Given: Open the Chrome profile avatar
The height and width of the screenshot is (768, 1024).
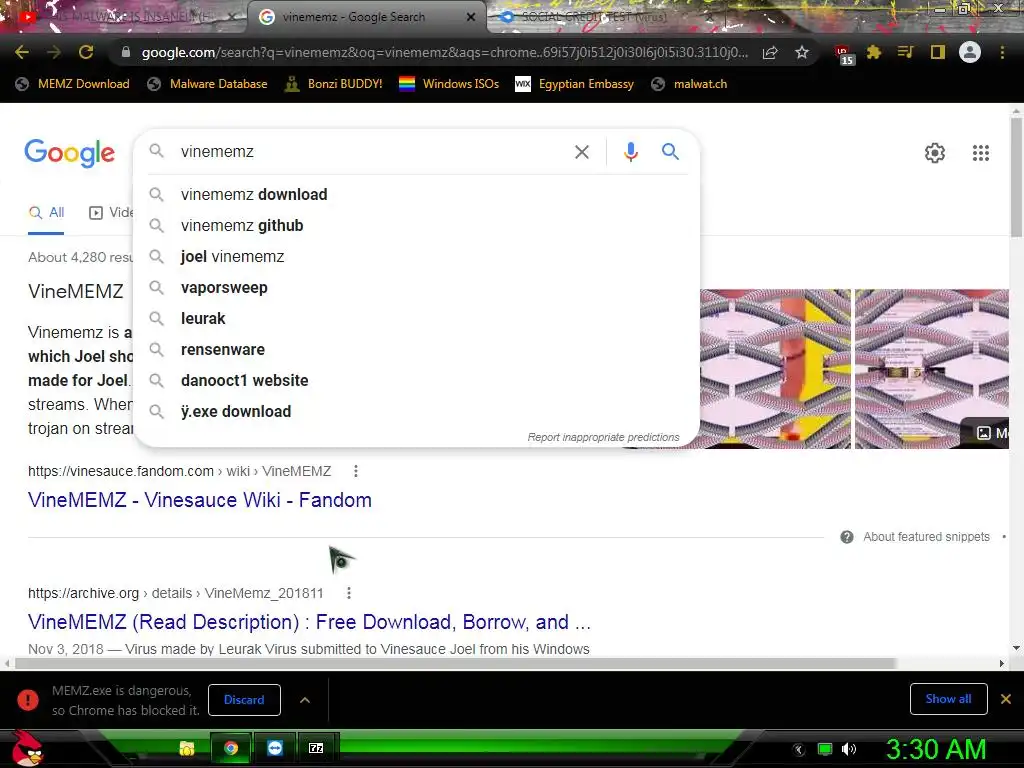Looking at the screenshot, I should (970, 52).
